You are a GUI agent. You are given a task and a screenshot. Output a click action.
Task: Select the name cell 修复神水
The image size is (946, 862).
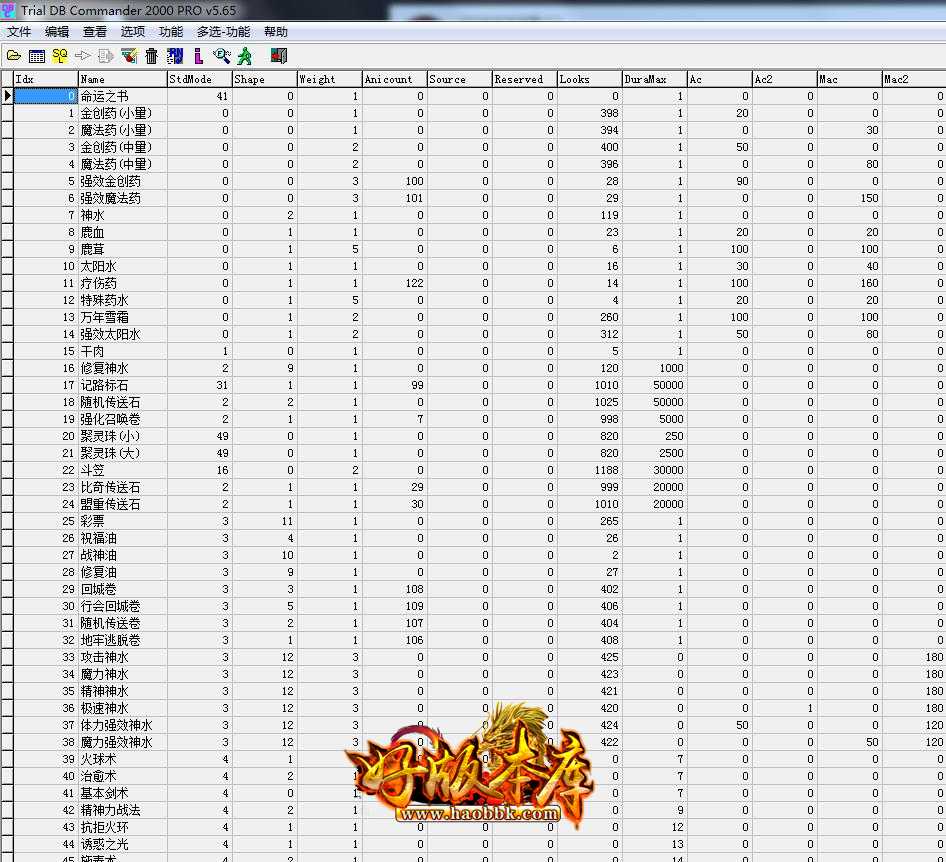122,368
